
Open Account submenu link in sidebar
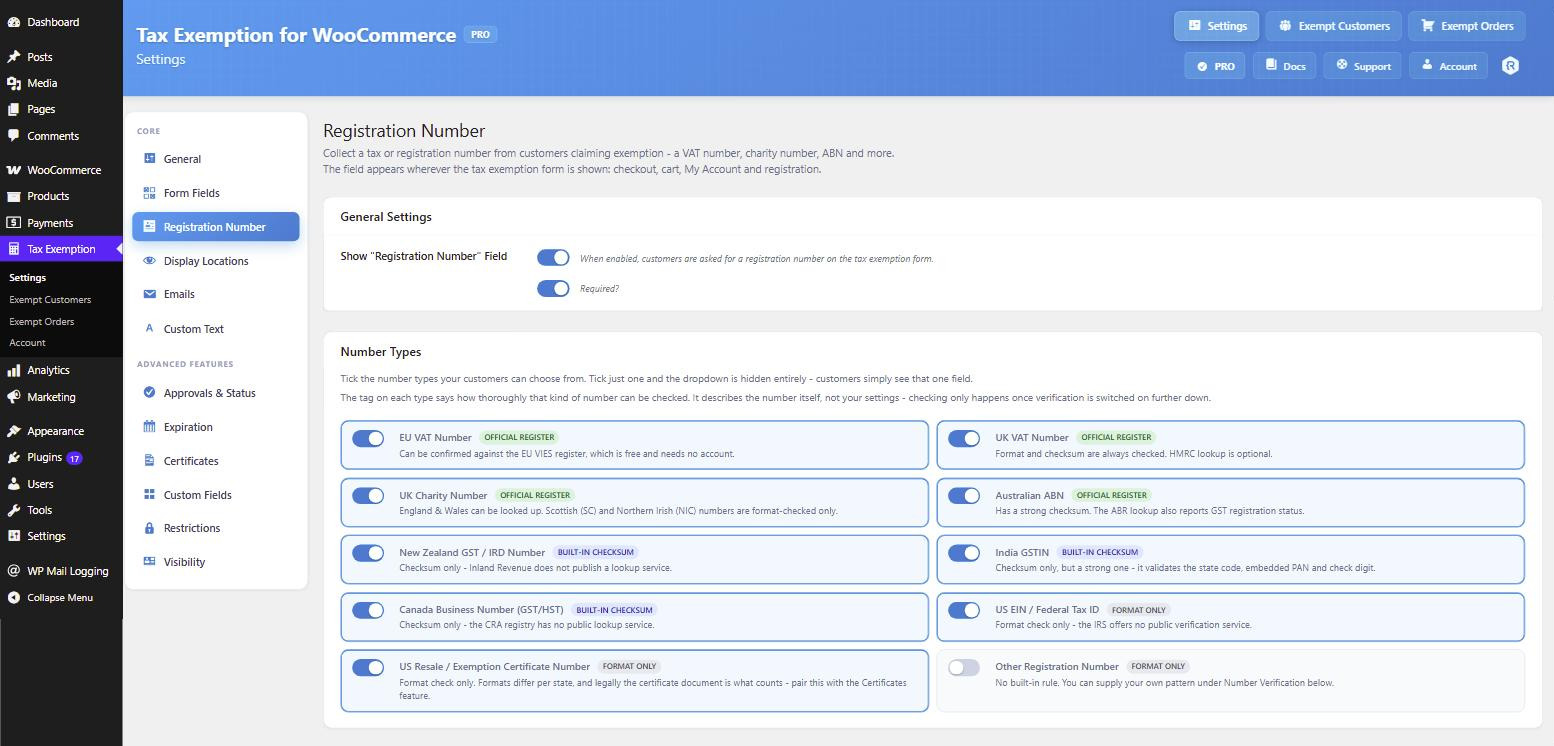tap(27, 343)
